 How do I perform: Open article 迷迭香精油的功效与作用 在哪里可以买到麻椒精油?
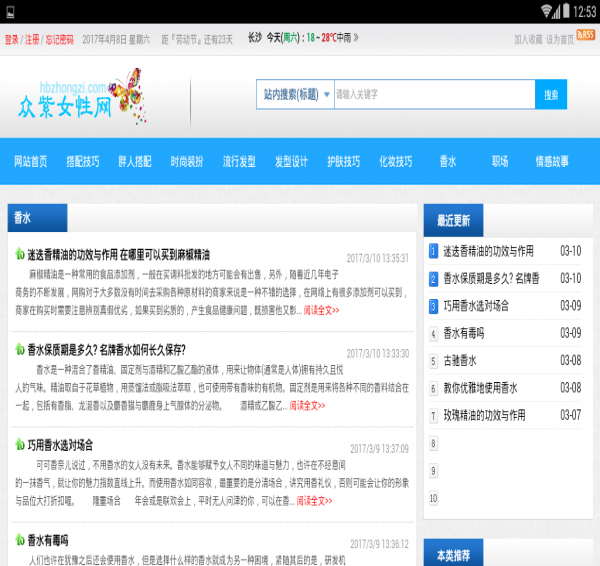[x=119, y=254]
